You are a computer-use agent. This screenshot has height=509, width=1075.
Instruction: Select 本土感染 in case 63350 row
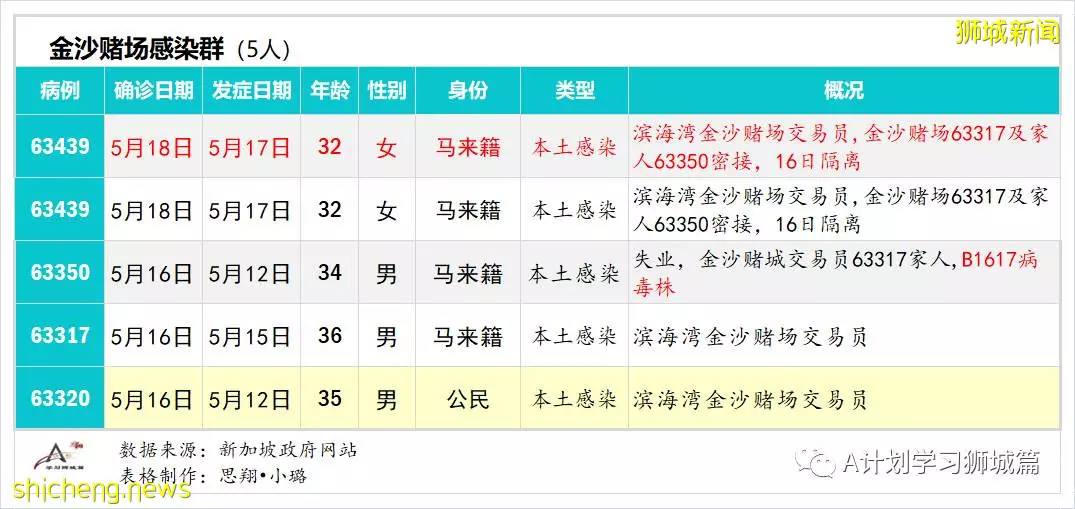click(x=575, y=274)
